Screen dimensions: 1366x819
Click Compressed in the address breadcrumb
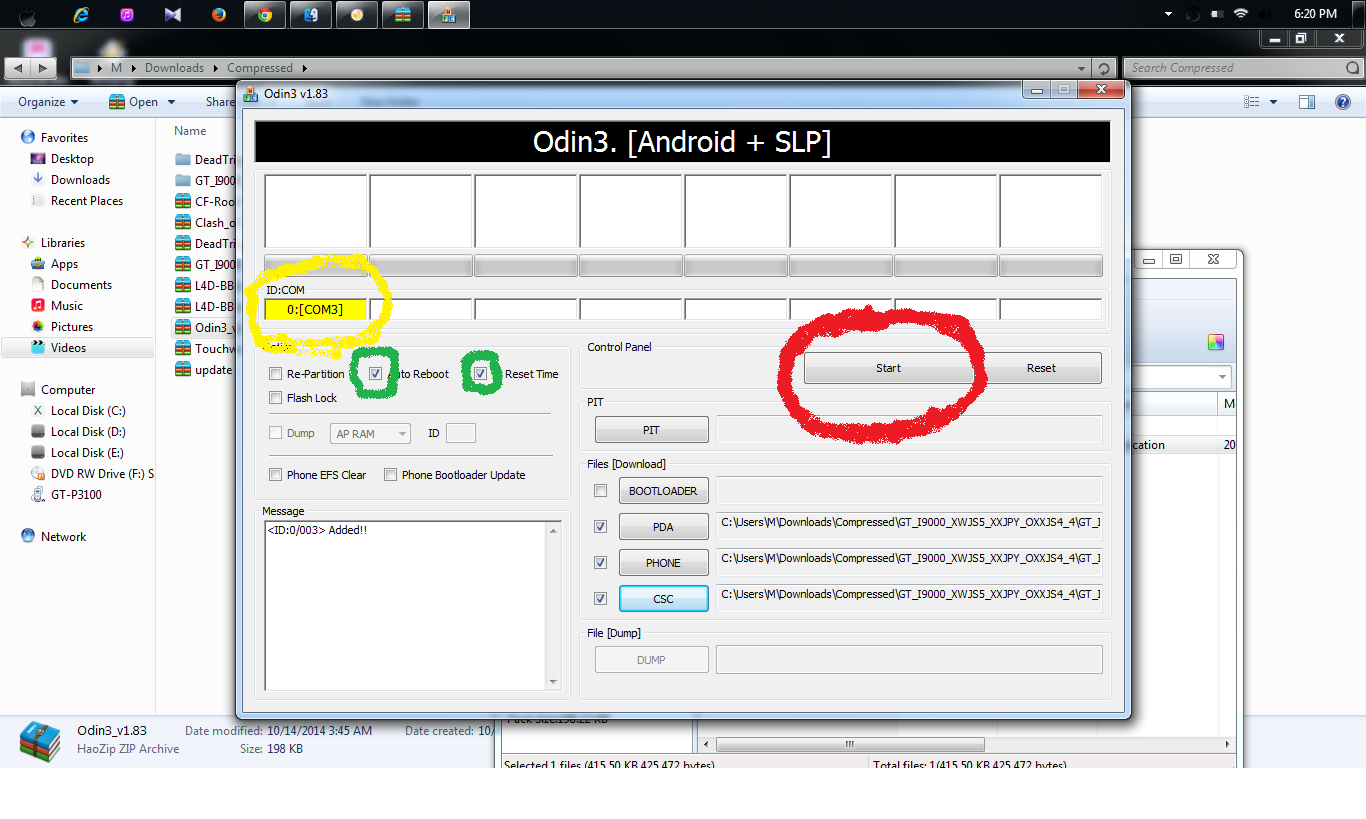click(x=260, y=68)
